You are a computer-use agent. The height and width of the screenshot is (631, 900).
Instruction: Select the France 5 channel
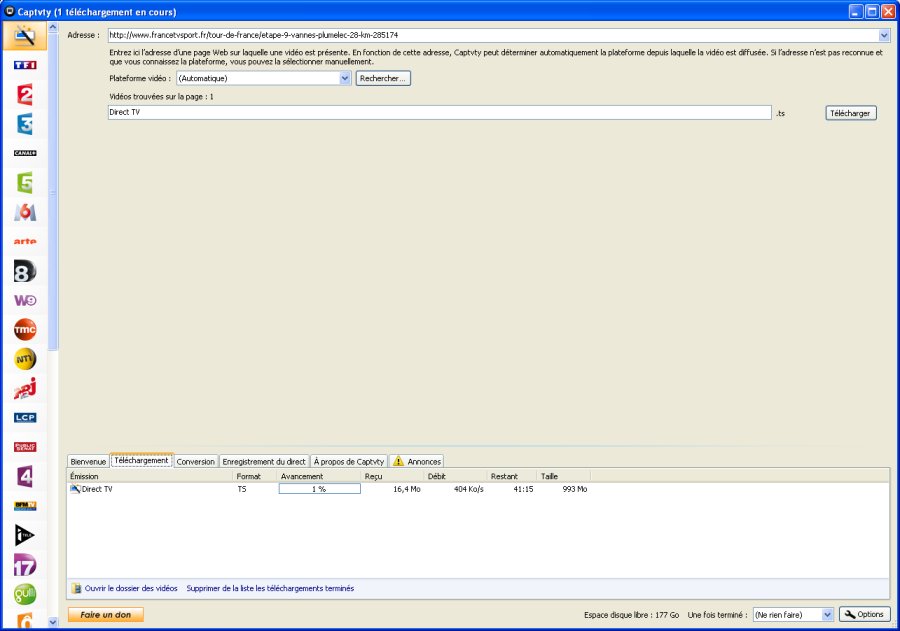click(25, 183)
